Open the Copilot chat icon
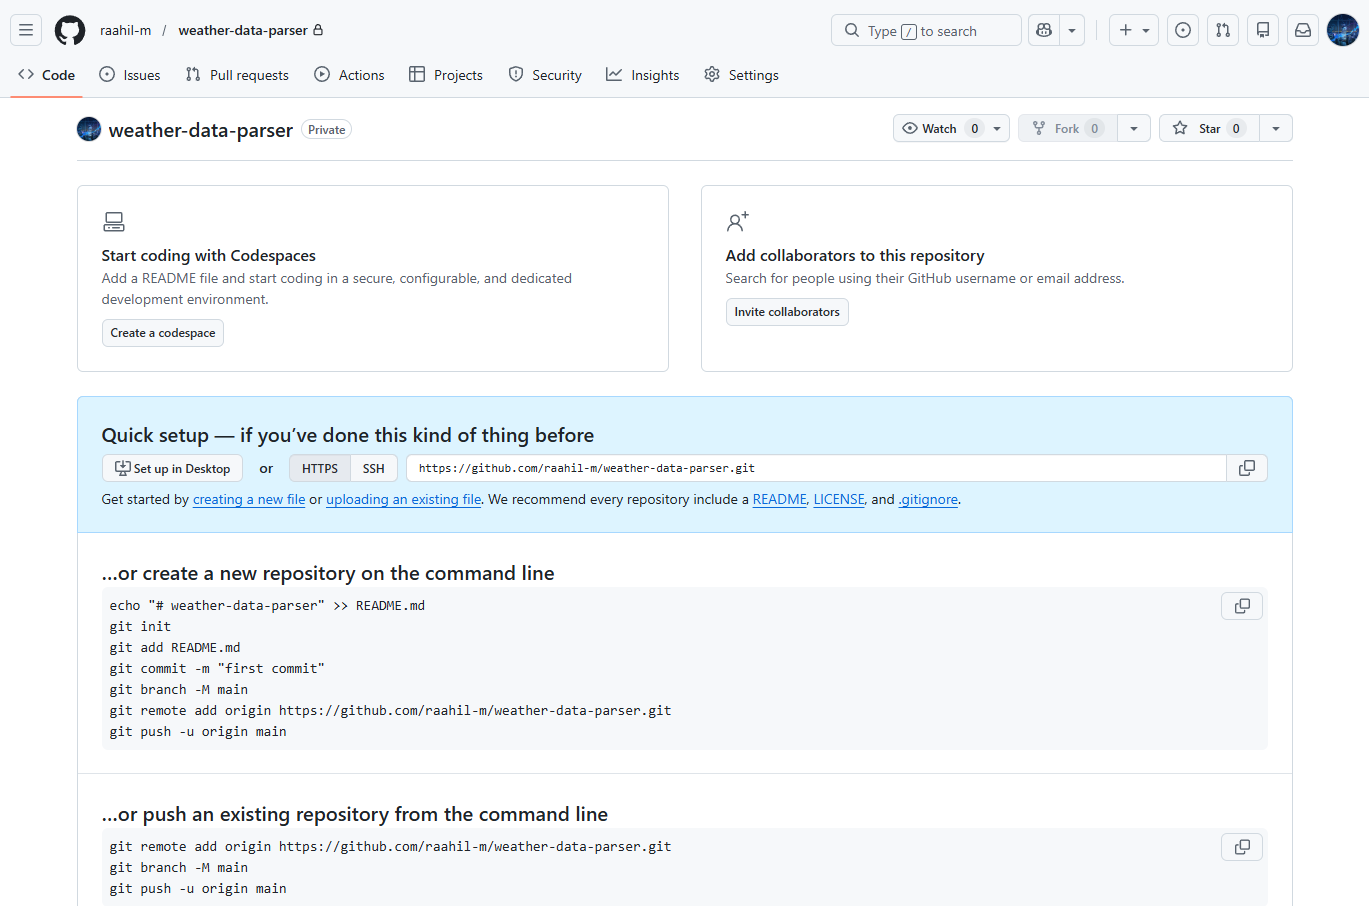Viewport: 1369px width, 906px height. [1044, 30]
